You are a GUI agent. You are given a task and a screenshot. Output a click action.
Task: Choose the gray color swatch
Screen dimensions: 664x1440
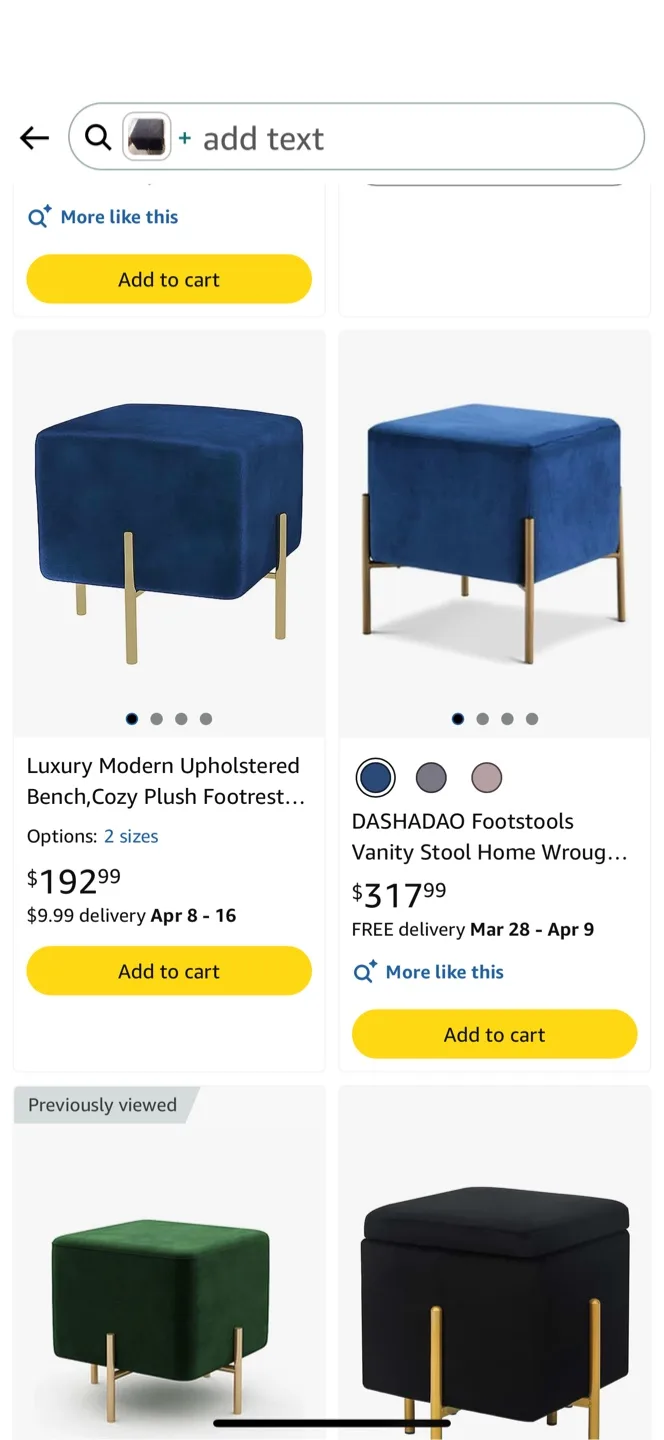[431, 777]
